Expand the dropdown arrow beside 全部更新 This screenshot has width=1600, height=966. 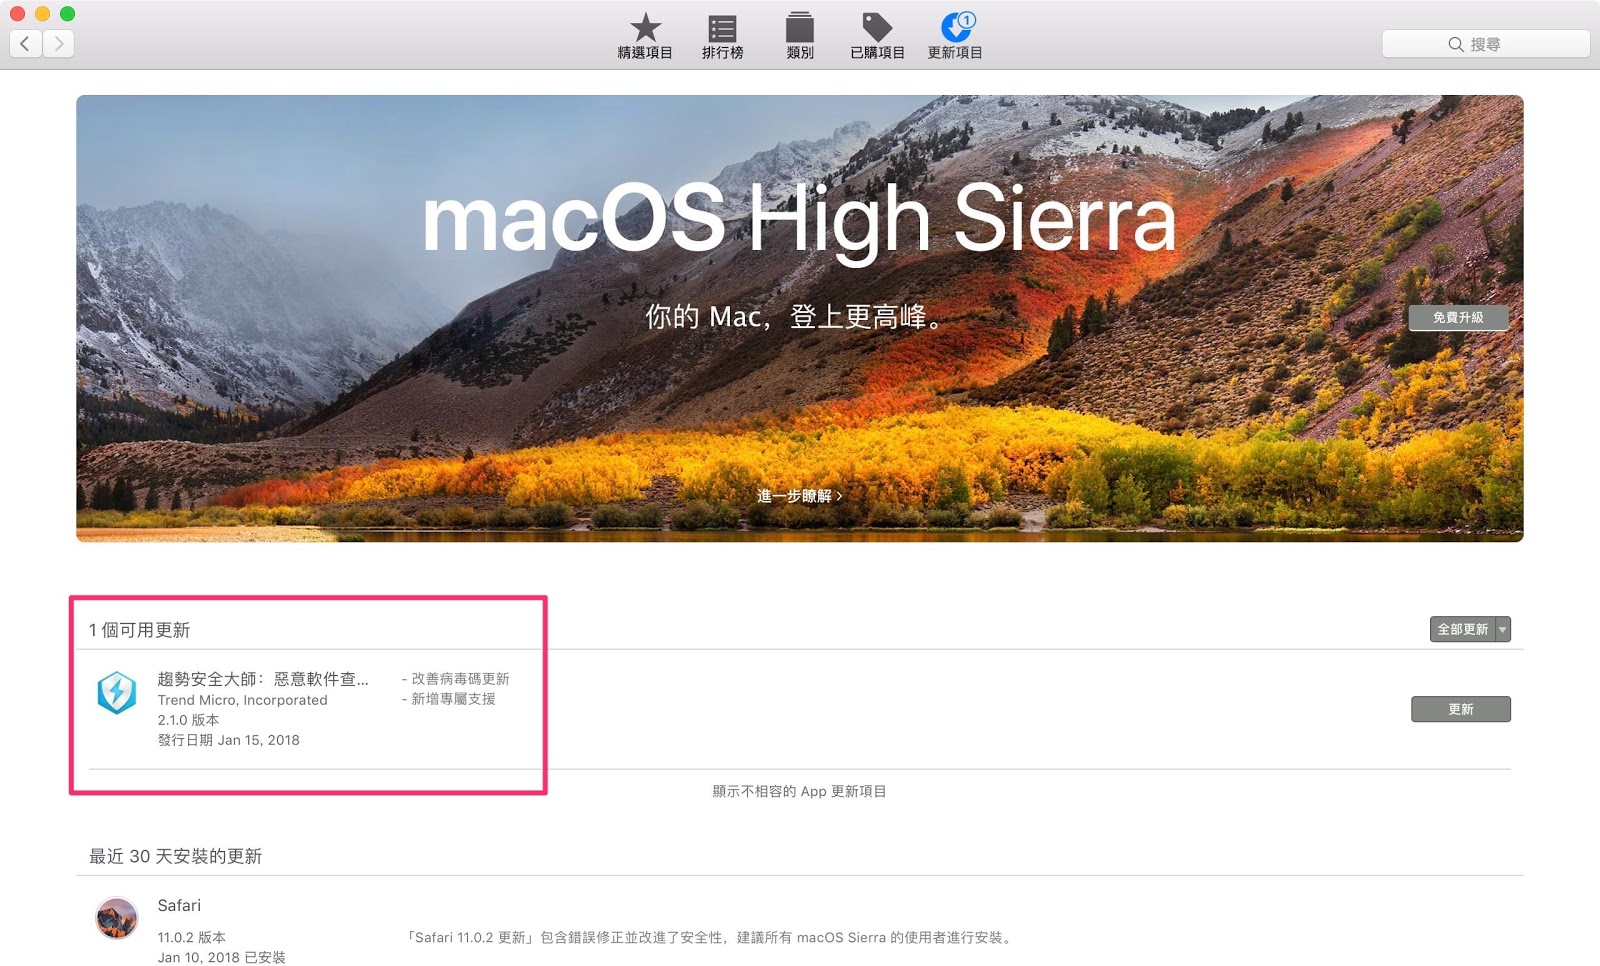pos(1503,629)
